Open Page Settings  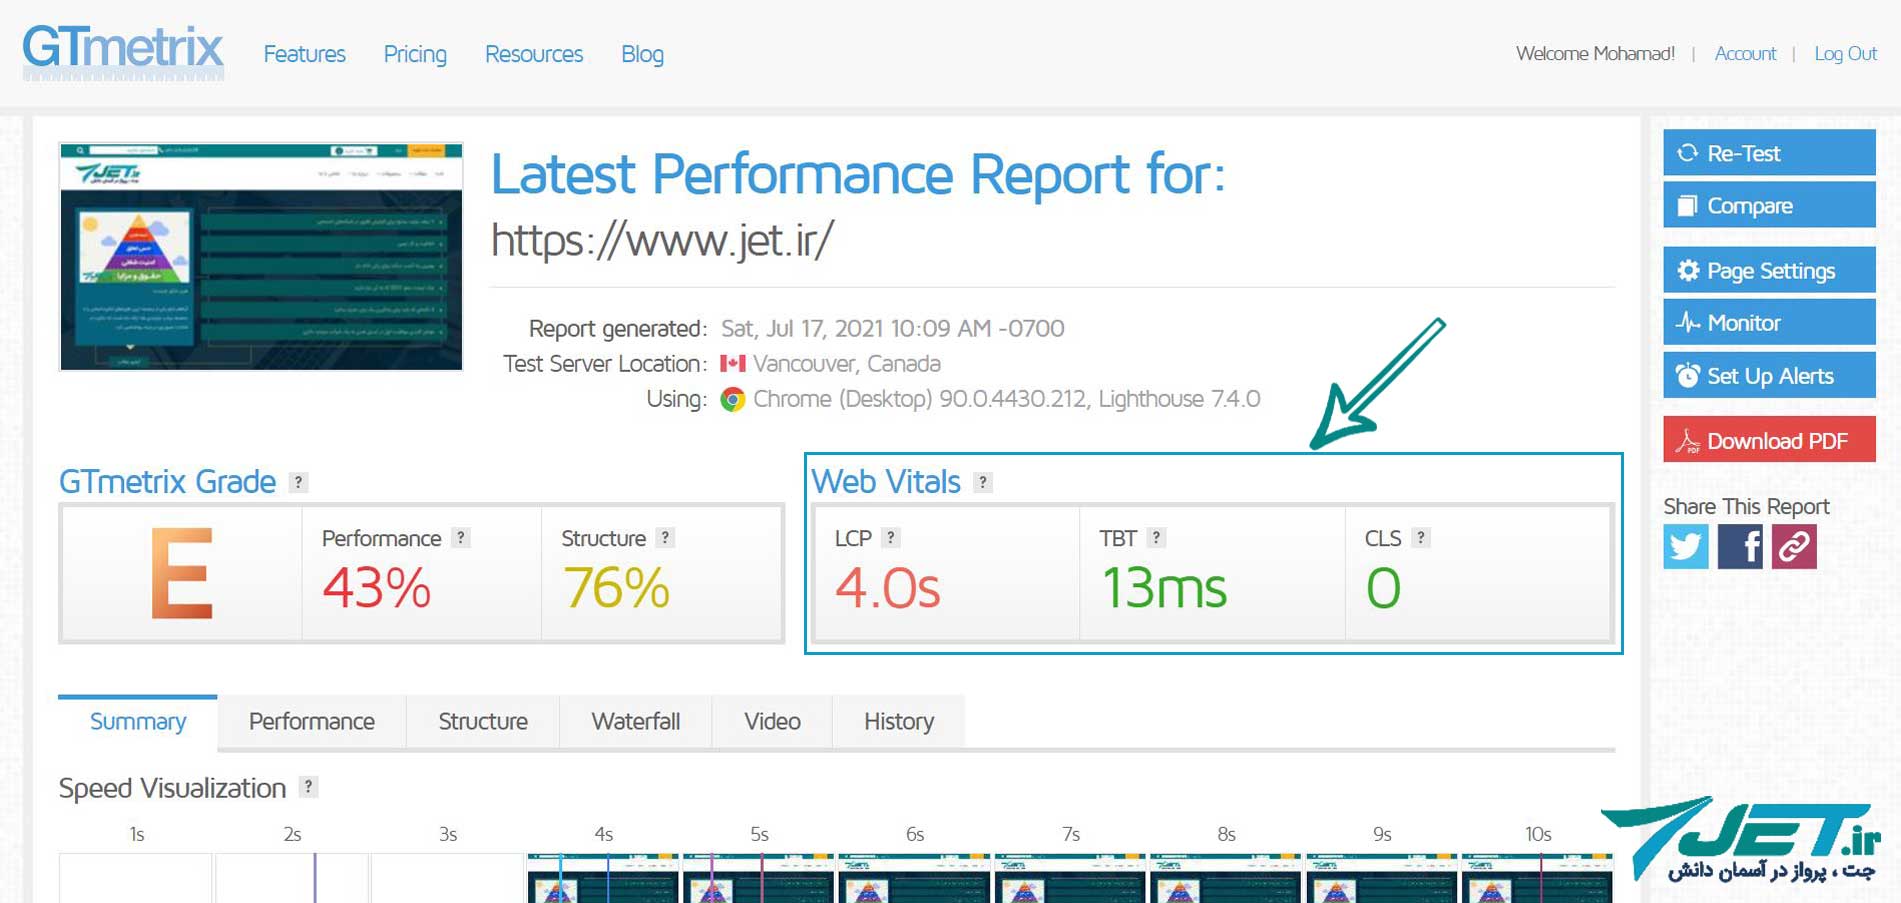point(1769,270)
